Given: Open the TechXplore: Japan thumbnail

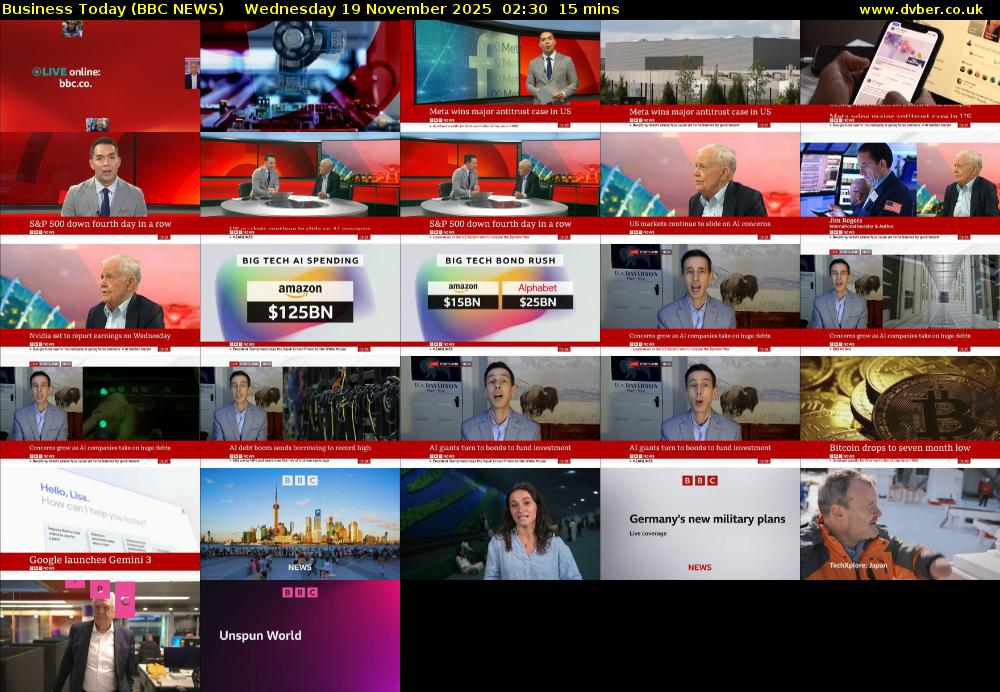Looking at the screenshot, I should pos(900,520).
